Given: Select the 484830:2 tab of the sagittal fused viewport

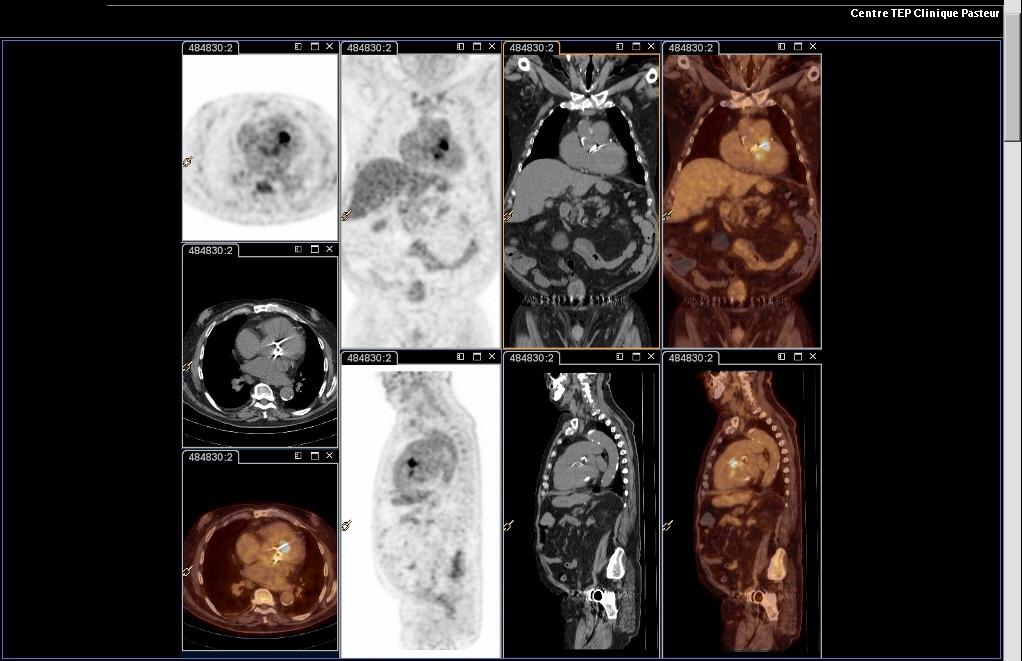Looking at the screenshot, I should [x=690, y=358].
